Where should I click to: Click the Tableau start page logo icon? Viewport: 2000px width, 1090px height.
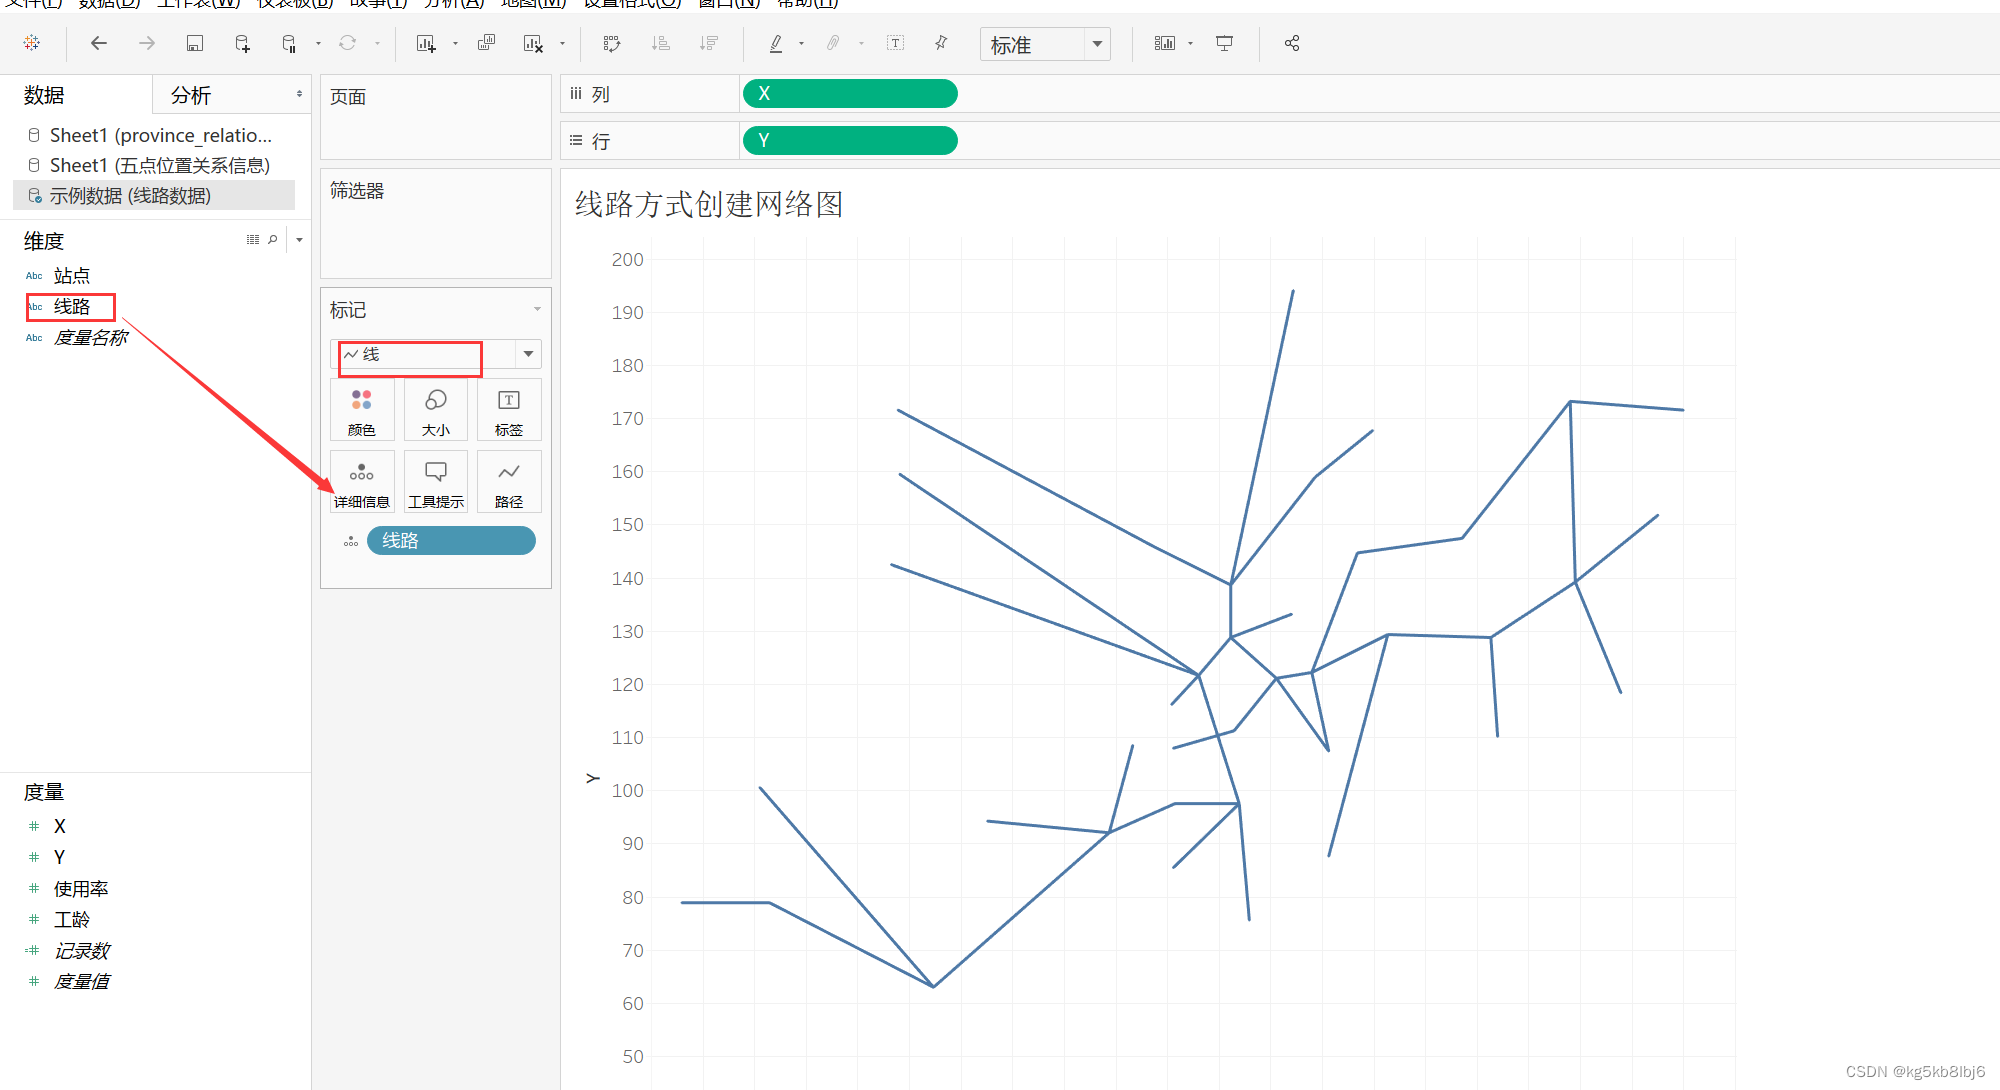32,43
